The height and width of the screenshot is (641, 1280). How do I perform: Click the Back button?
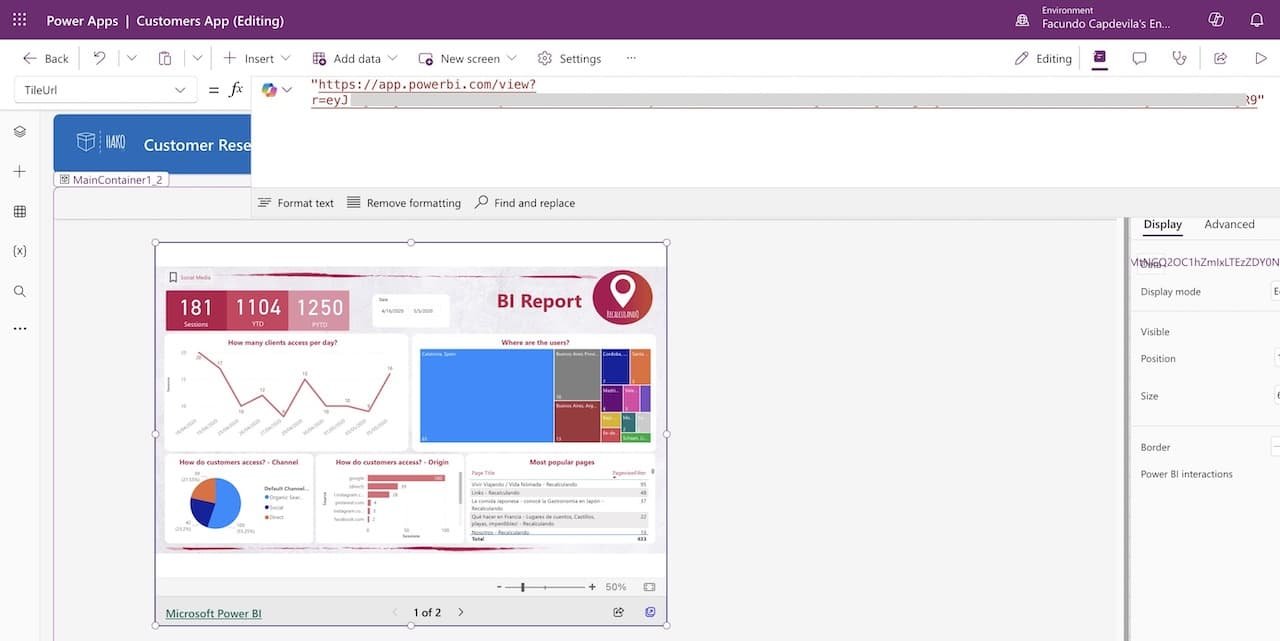(x=44, y=57)
